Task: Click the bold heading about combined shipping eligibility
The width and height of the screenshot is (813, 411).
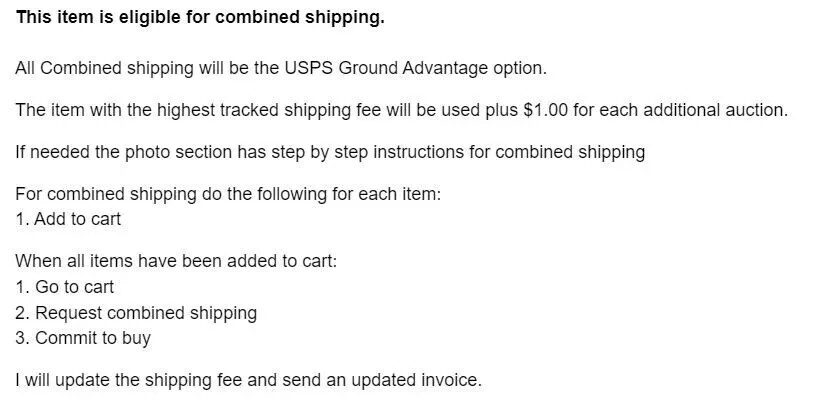Action: (x=200, y=17)
